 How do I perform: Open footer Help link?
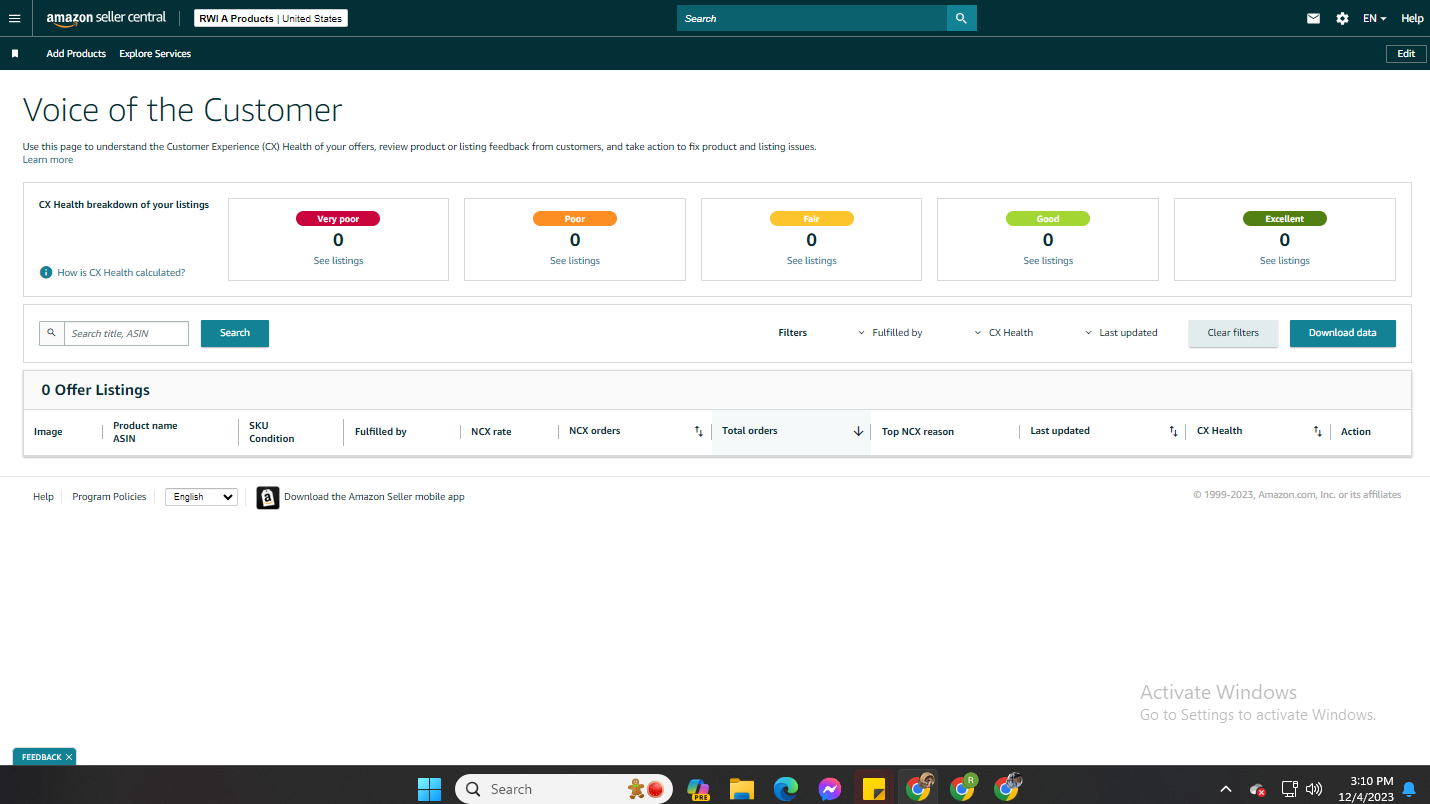pos(43,497)
